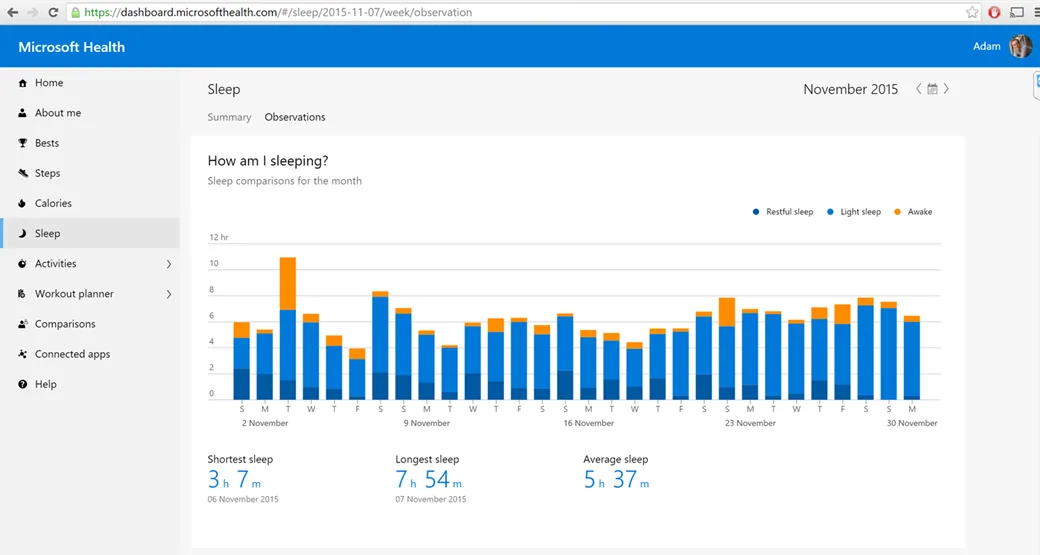Image resolution: width=1040 pixels, height=555 pixels.
Task: Click the Home house icon in sidebar
Action: [23, 83]
